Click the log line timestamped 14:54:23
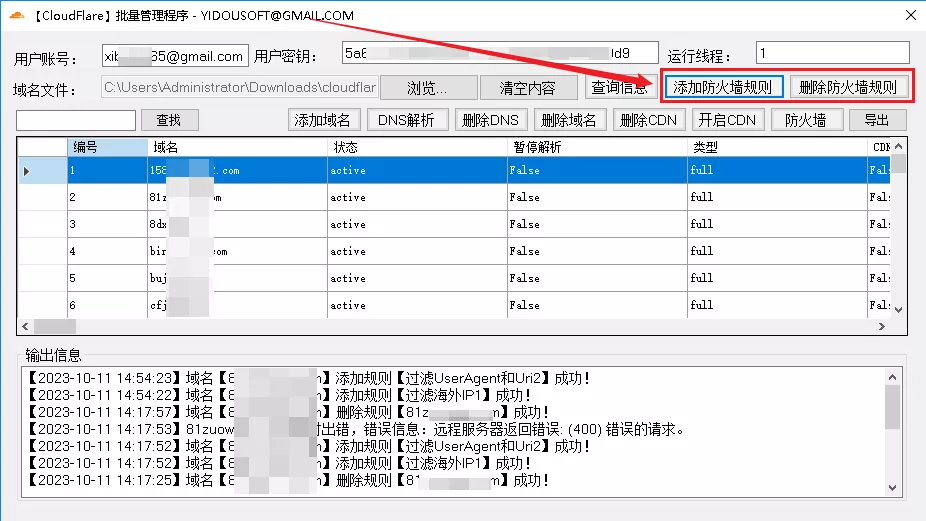This screenshot has width=926, height=521. click(309, 378)
